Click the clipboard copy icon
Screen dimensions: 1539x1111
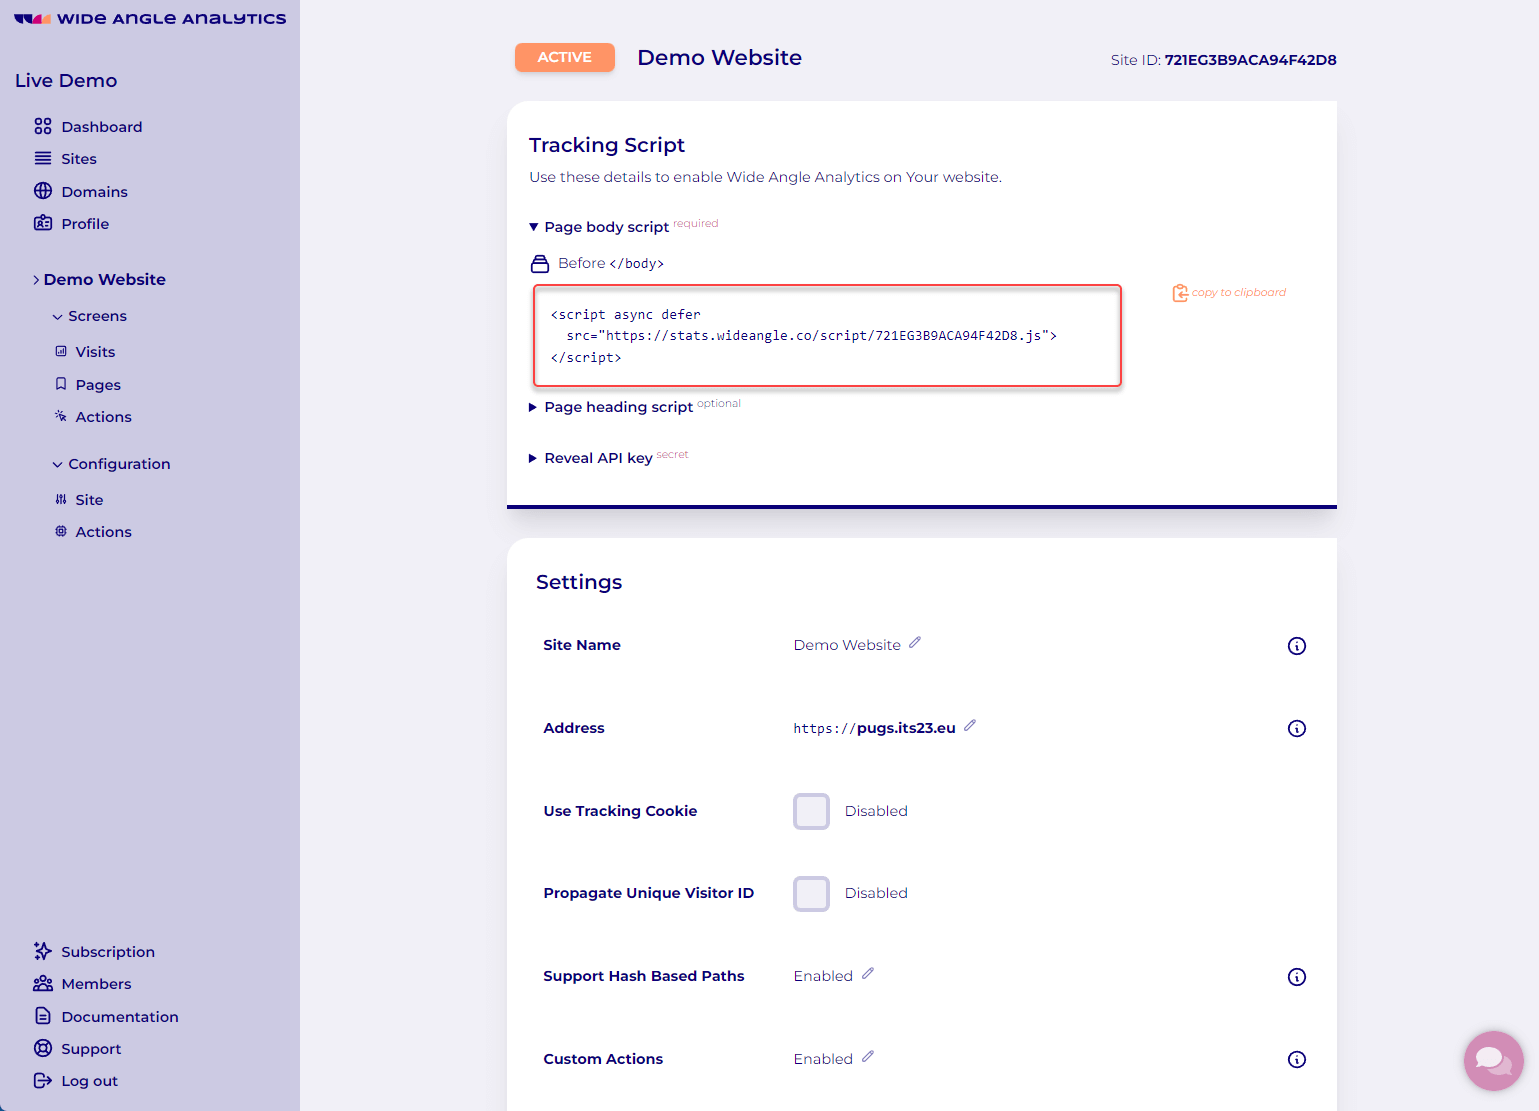pyautogui.click(x=1180, y=293)
